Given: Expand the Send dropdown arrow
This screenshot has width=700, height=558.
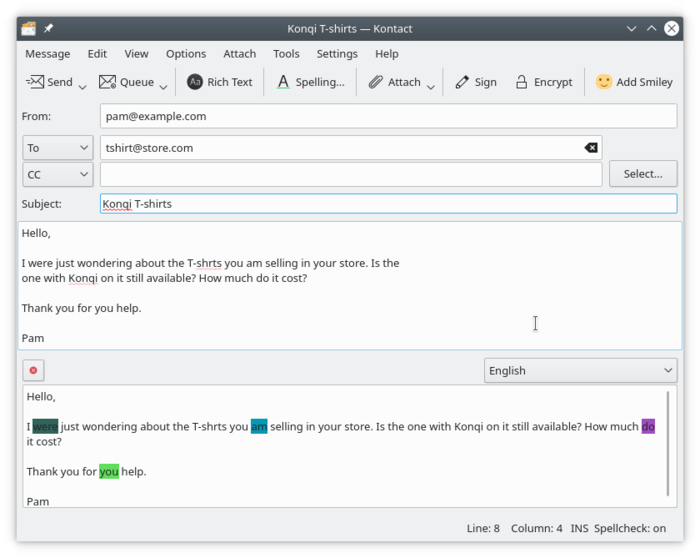Looking at the screenshot, I should (82, 85).
